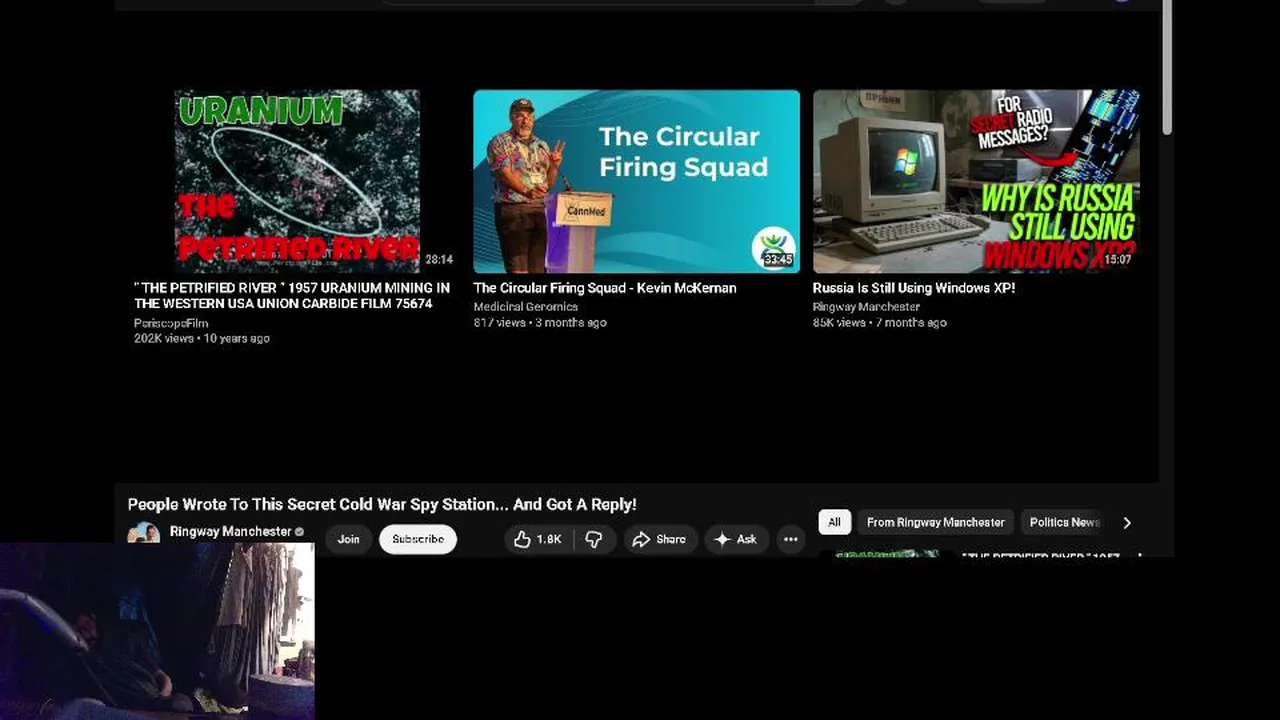Screen dimensions: 1280x720
Task: Select From Ringway Manchester chip
Action: point(936,522)
